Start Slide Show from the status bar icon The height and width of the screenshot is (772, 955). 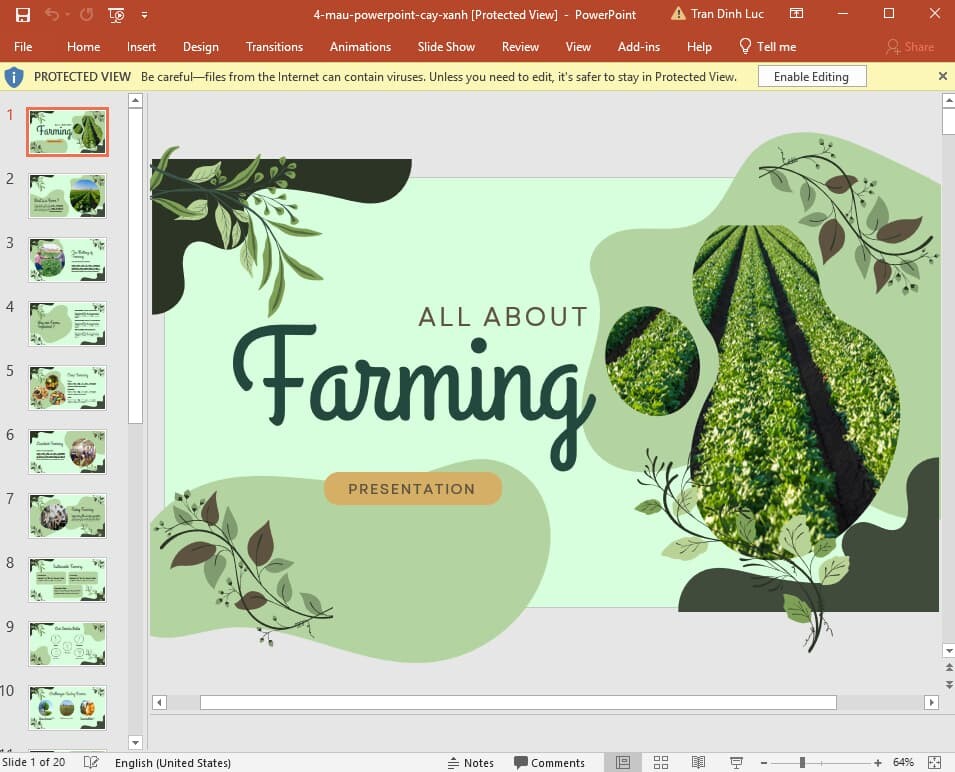point(737,762)
